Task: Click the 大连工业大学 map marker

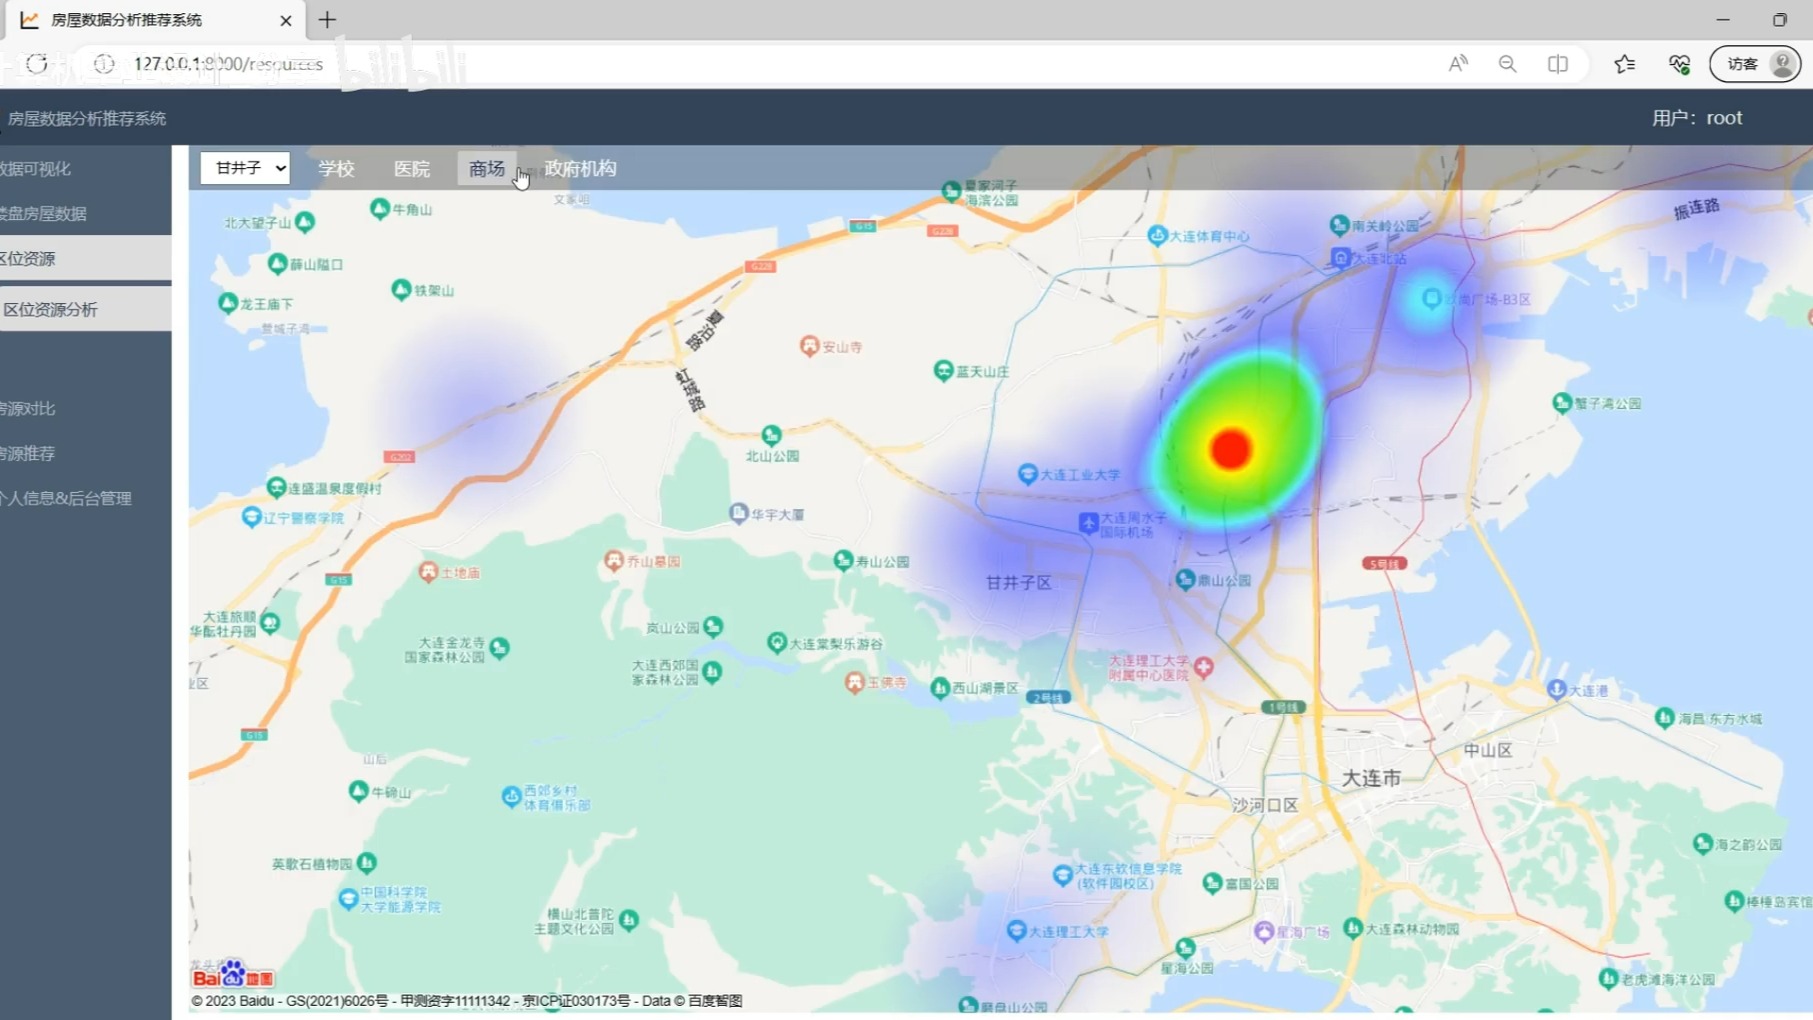Action: point(1027,473)
